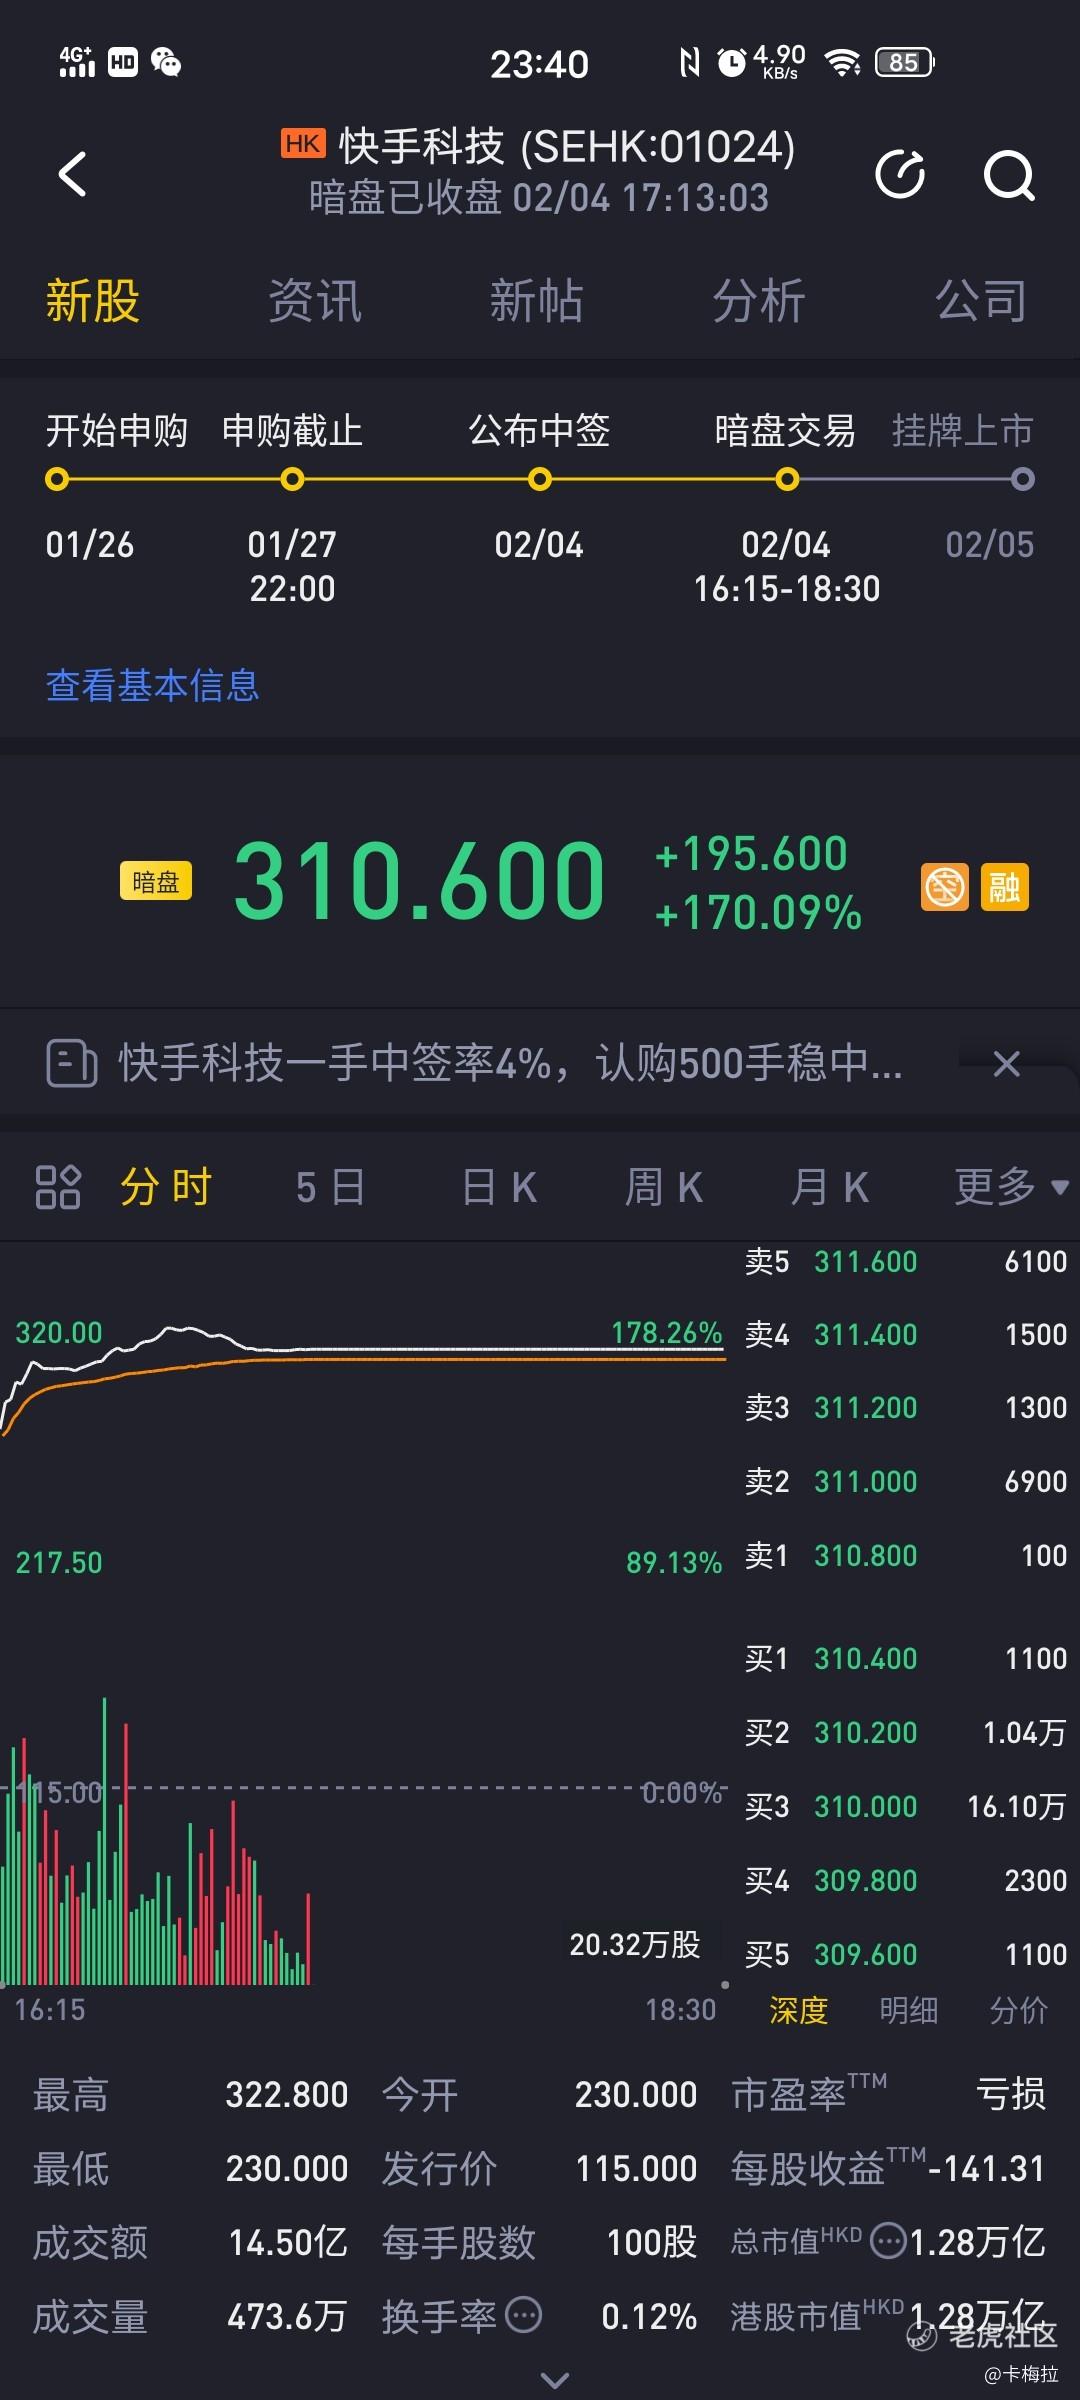The image size is (1080, 2400).
Task: Open the 更多 chart period dropdown
Action: pyautogui.click(x=1011, y=1187)
